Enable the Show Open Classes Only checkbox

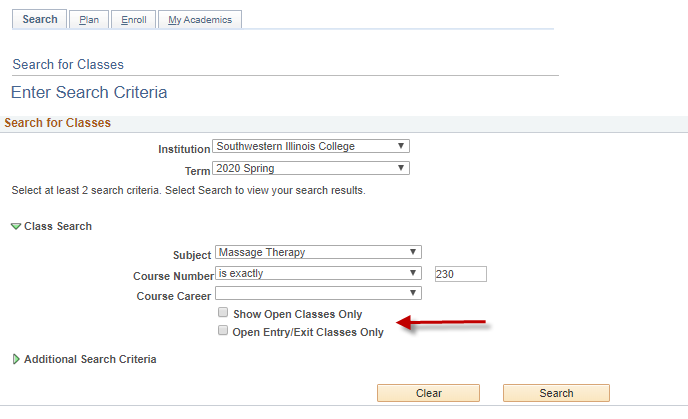[223, 313]
